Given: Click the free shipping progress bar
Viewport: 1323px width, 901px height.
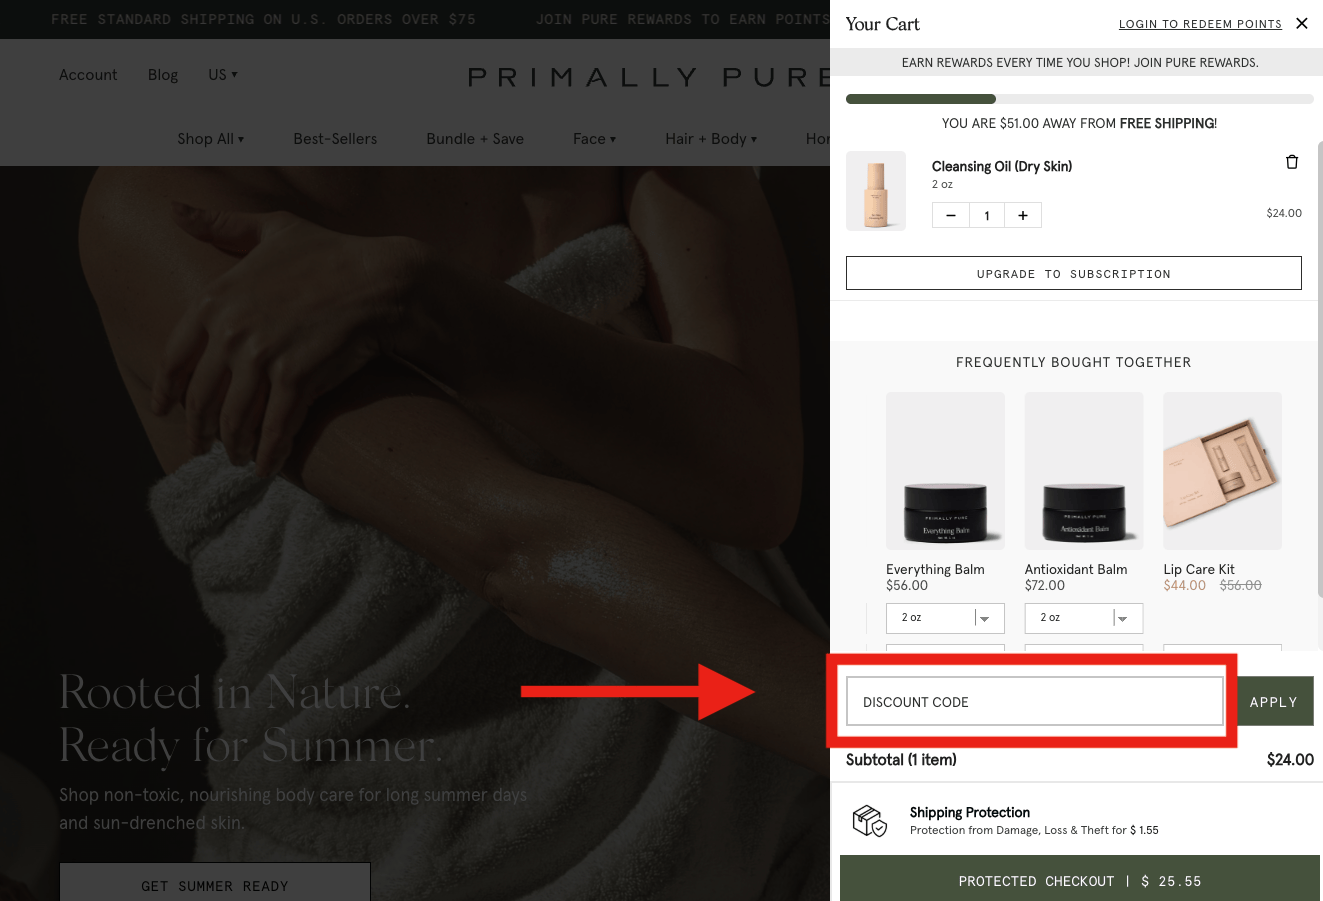Looking at the screenshot, I should pyautogui.click(x=1080, y=99).
